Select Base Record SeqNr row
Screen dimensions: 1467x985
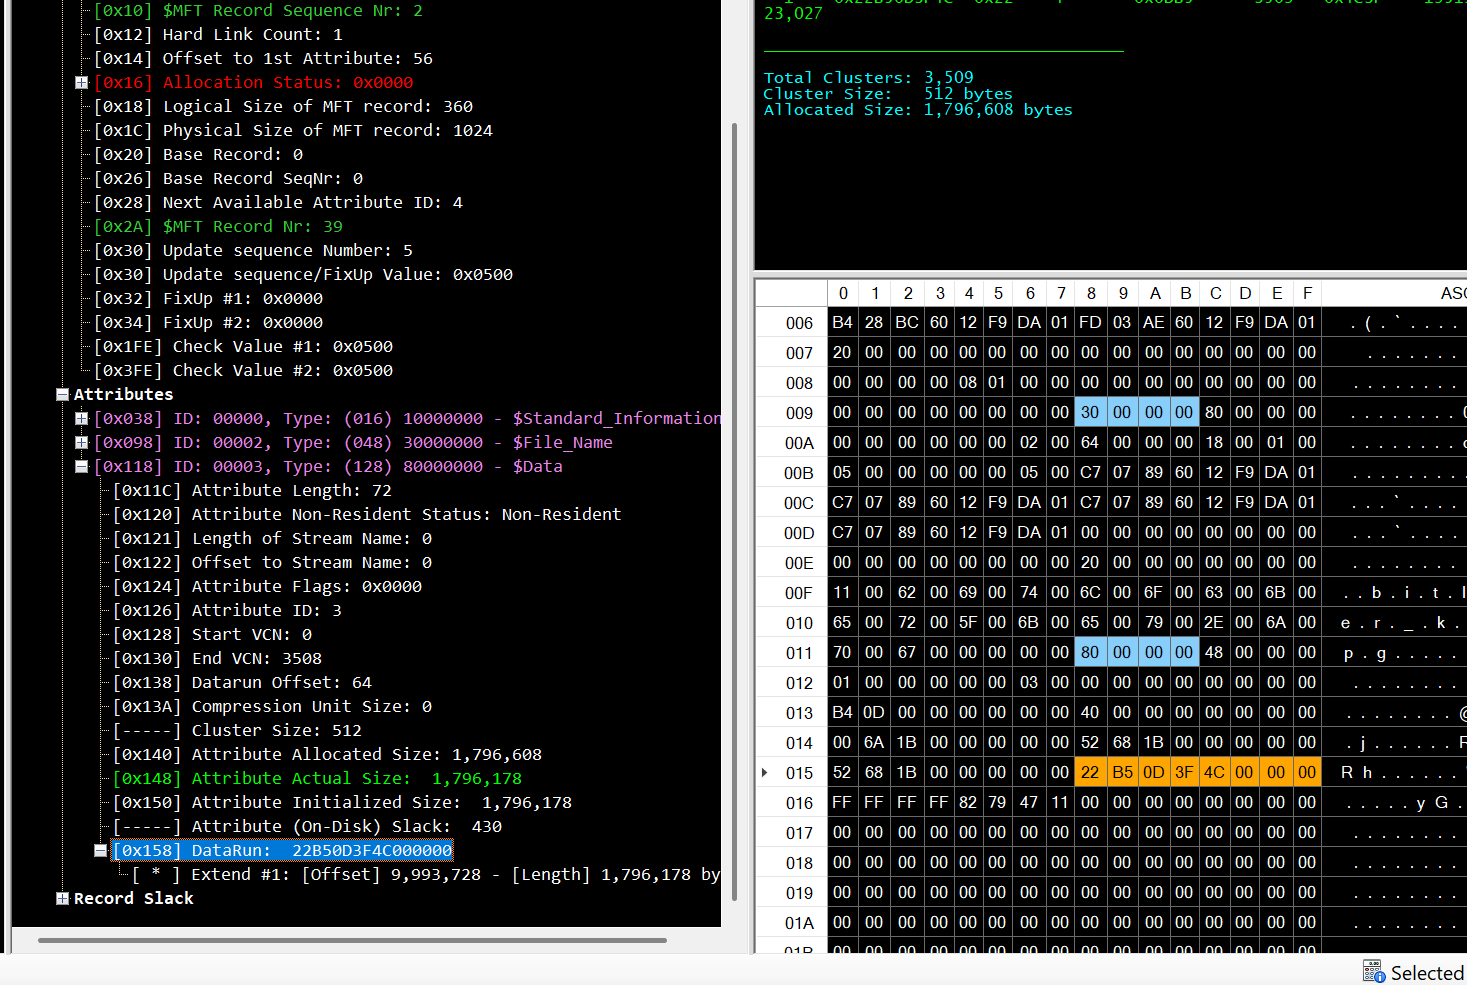click(228, 179)
